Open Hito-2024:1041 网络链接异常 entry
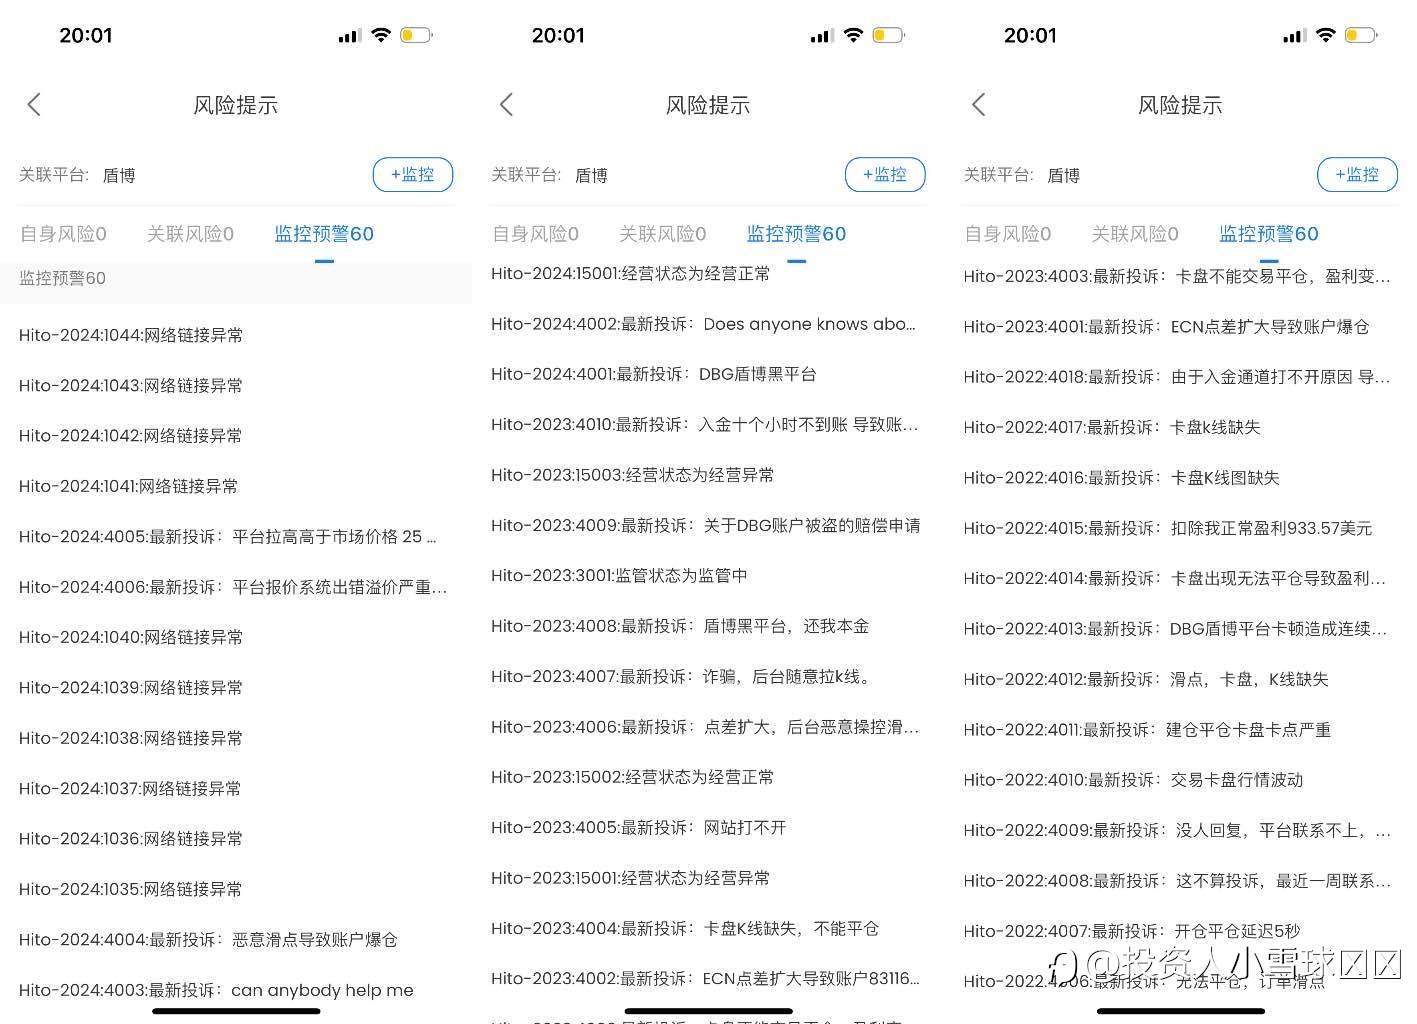The image size is (1417, 1024). pyautogui.click(x=129, y=486)
